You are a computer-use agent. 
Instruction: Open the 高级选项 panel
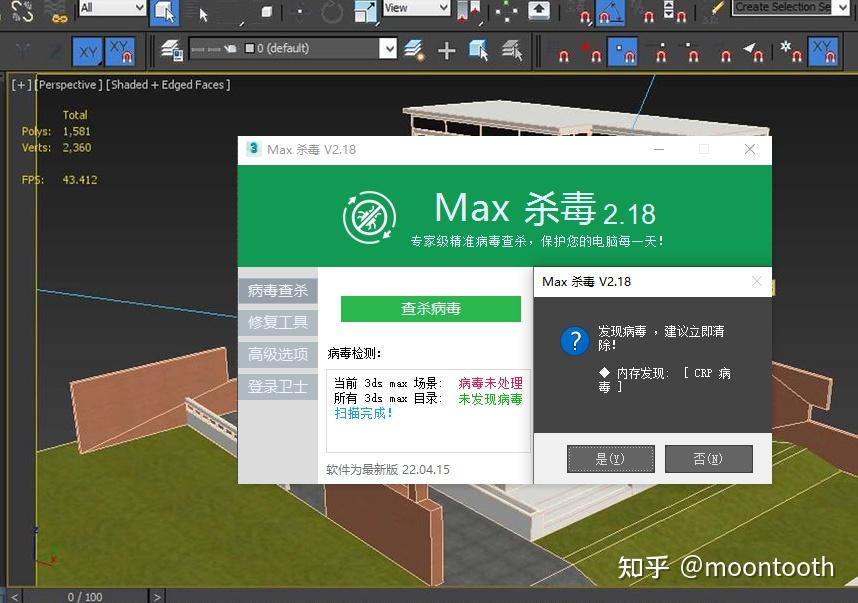pos(277,352)
